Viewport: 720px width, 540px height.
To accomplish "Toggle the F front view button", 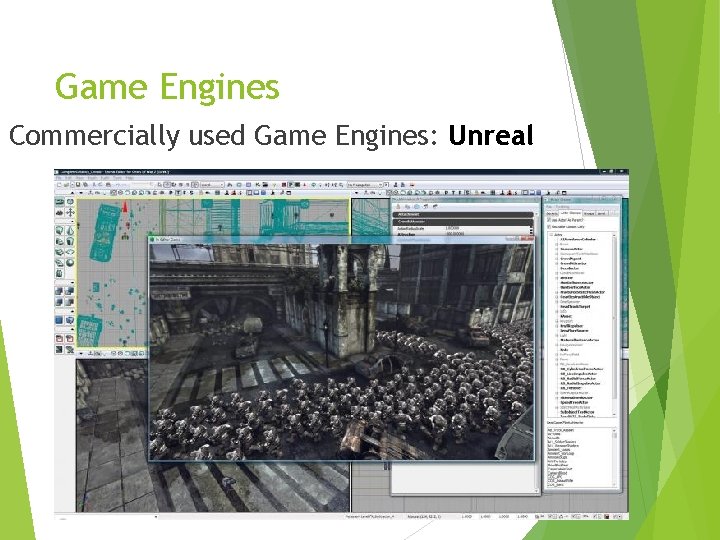I will point(185,193).
